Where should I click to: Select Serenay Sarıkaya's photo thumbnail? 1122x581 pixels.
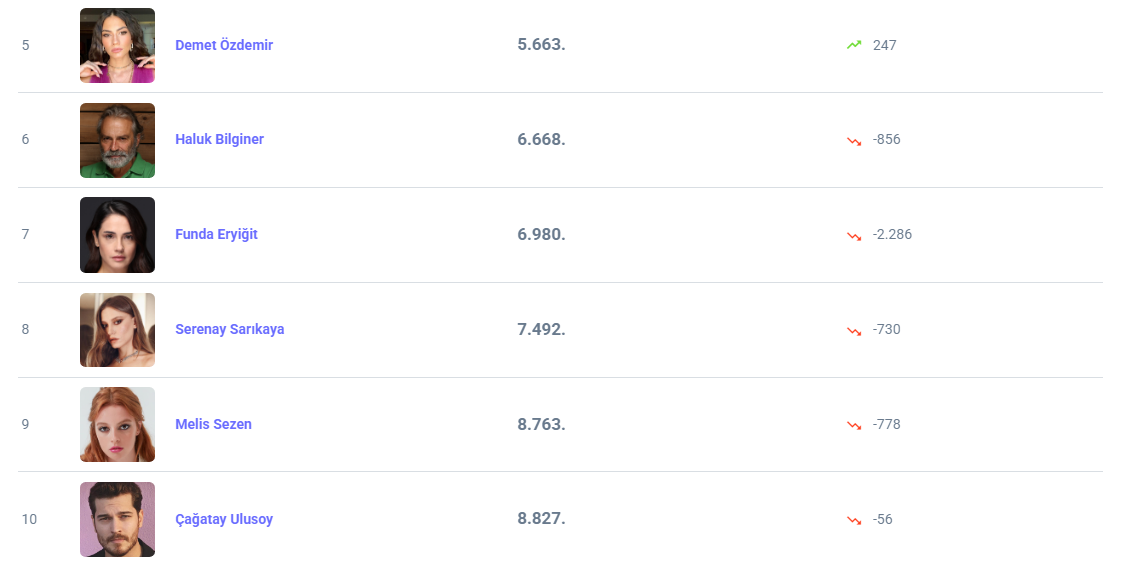coord(117,330)
